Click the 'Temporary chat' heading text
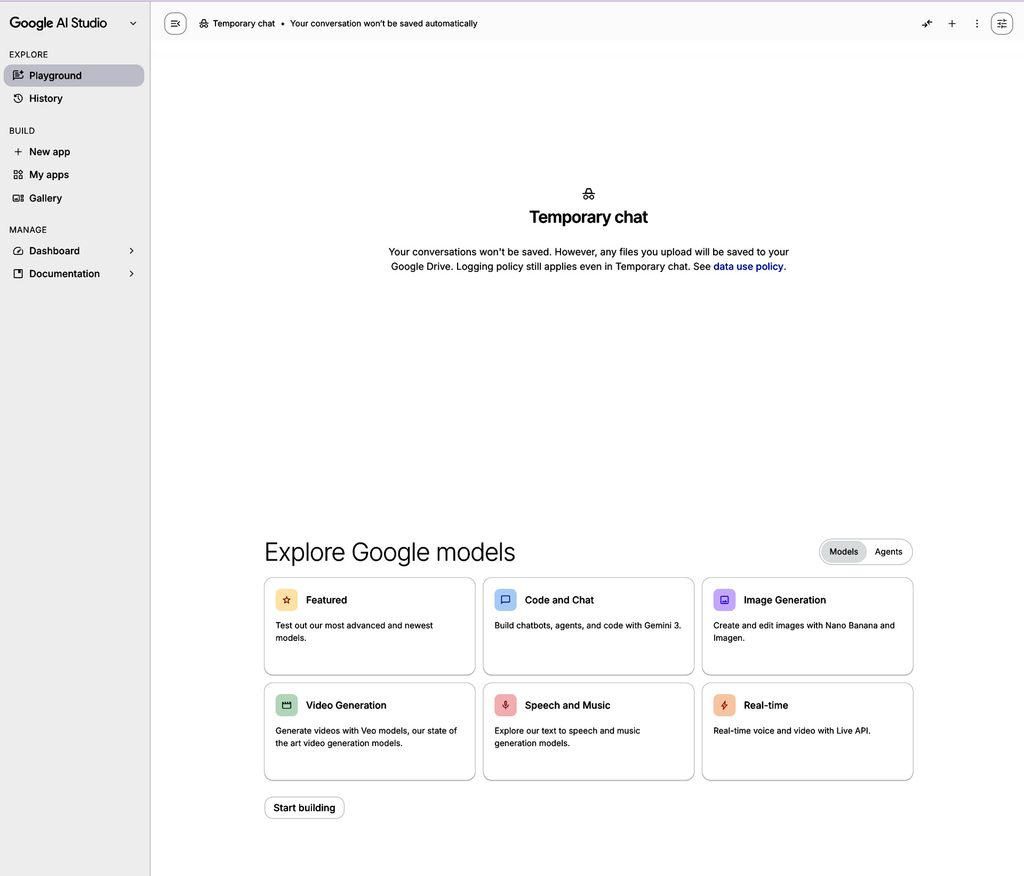Image resolution: width=1024 pixels, height=876 pixels. click(588, 217)
